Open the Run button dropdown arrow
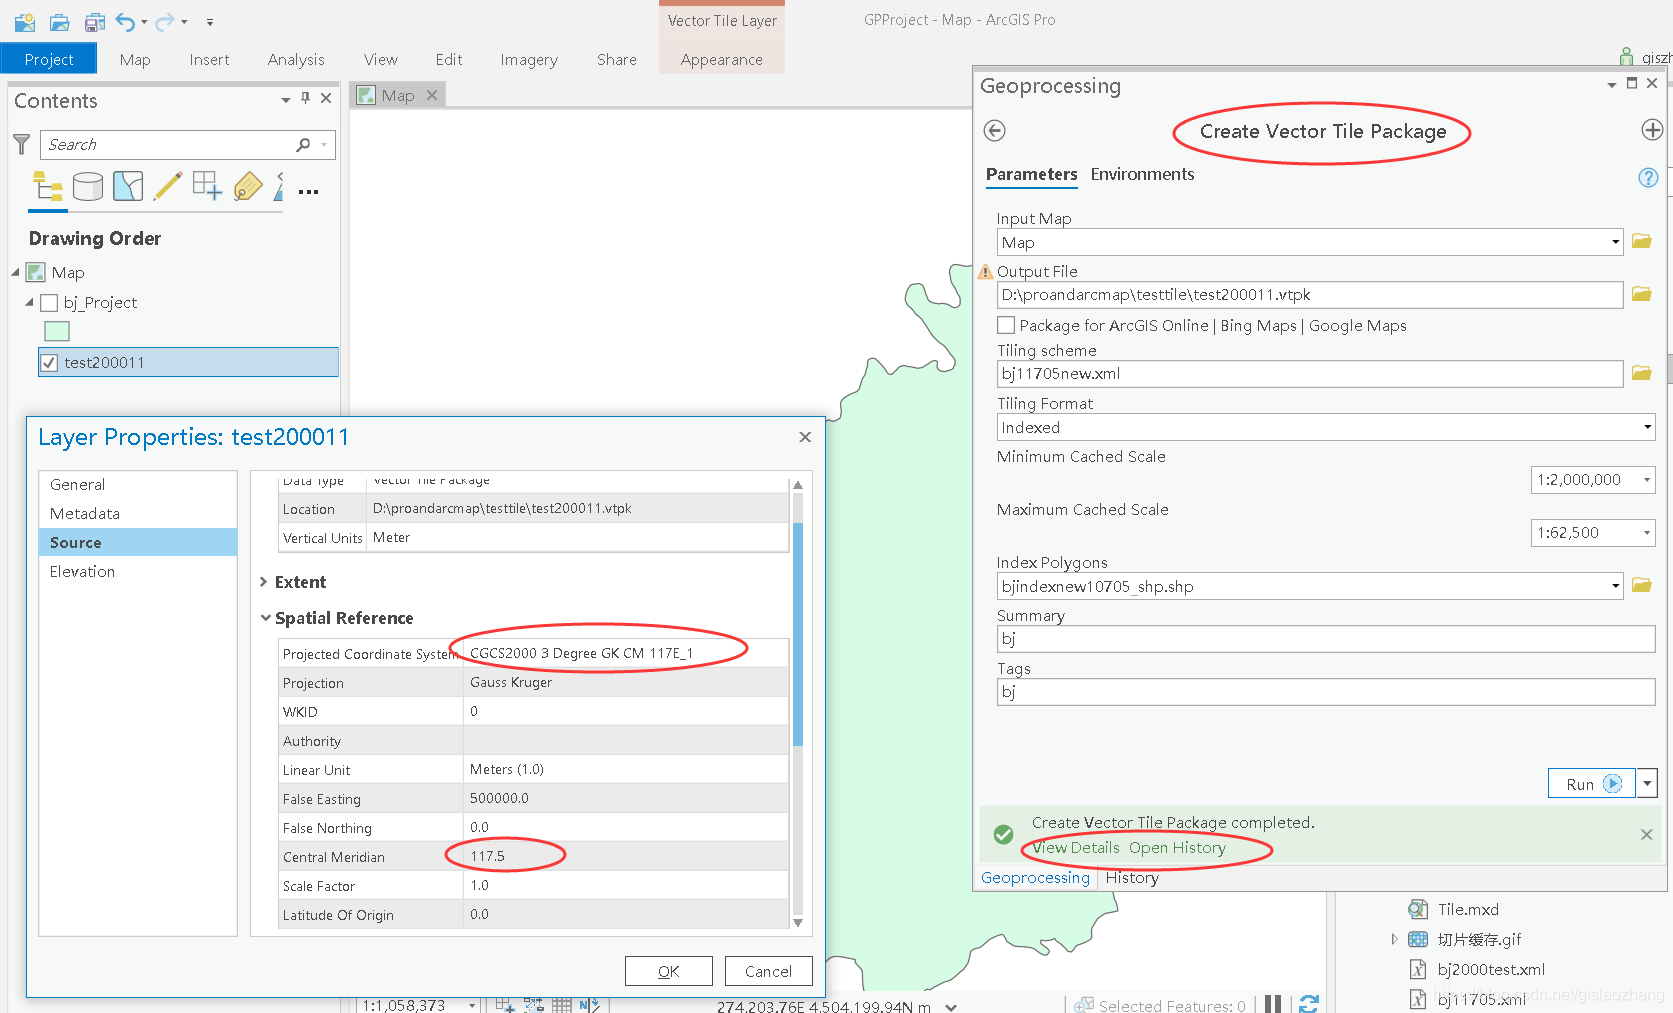Screen dimensions: 1673x1013 click(x=1647, y=784)
